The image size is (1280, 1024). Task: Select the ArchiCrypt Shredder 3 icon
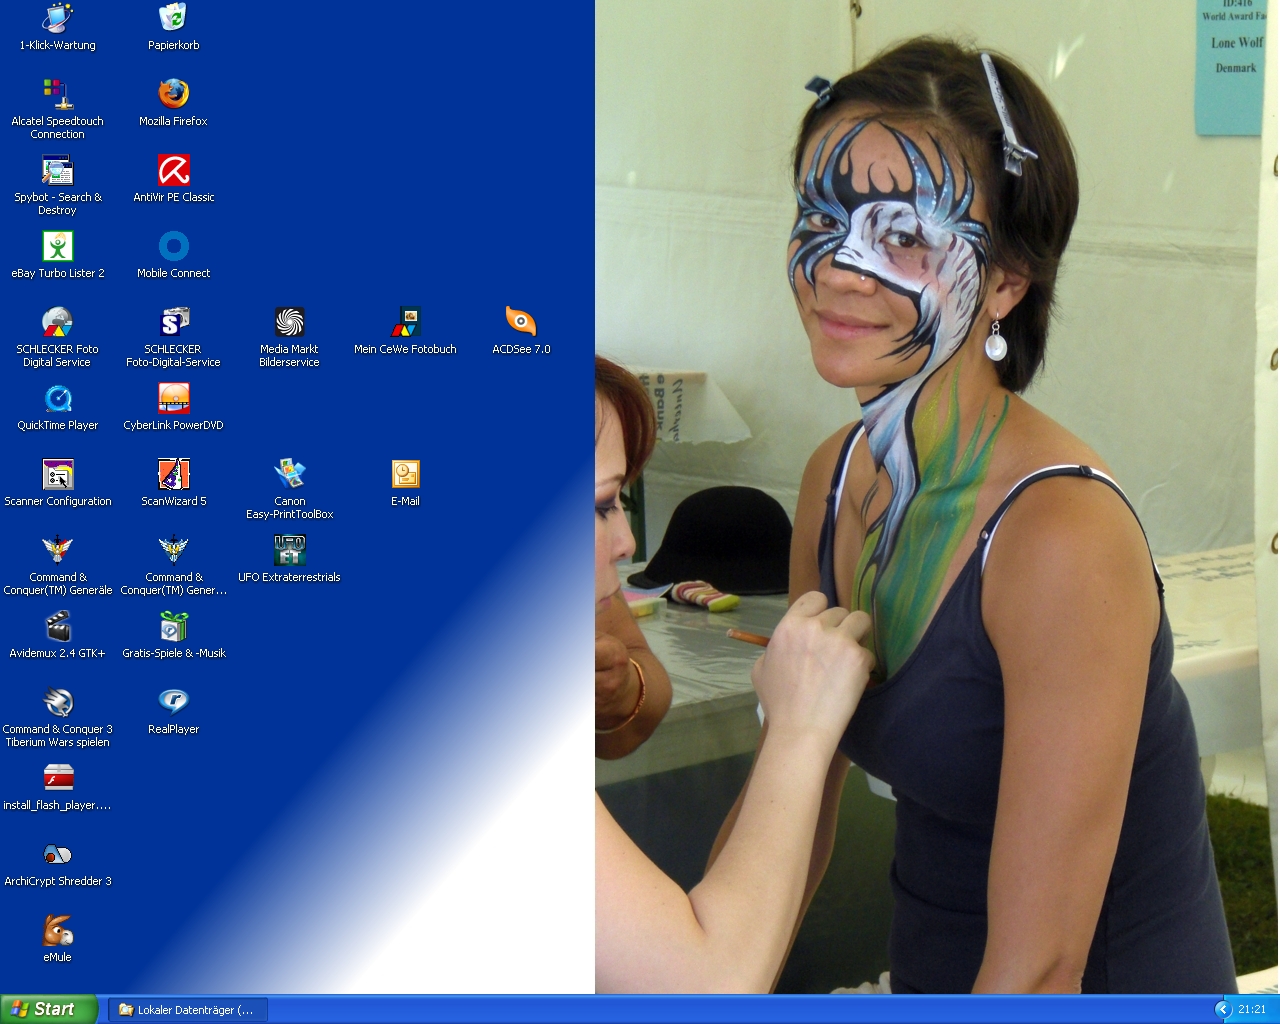pyautogui.click(x=57, y=855)
